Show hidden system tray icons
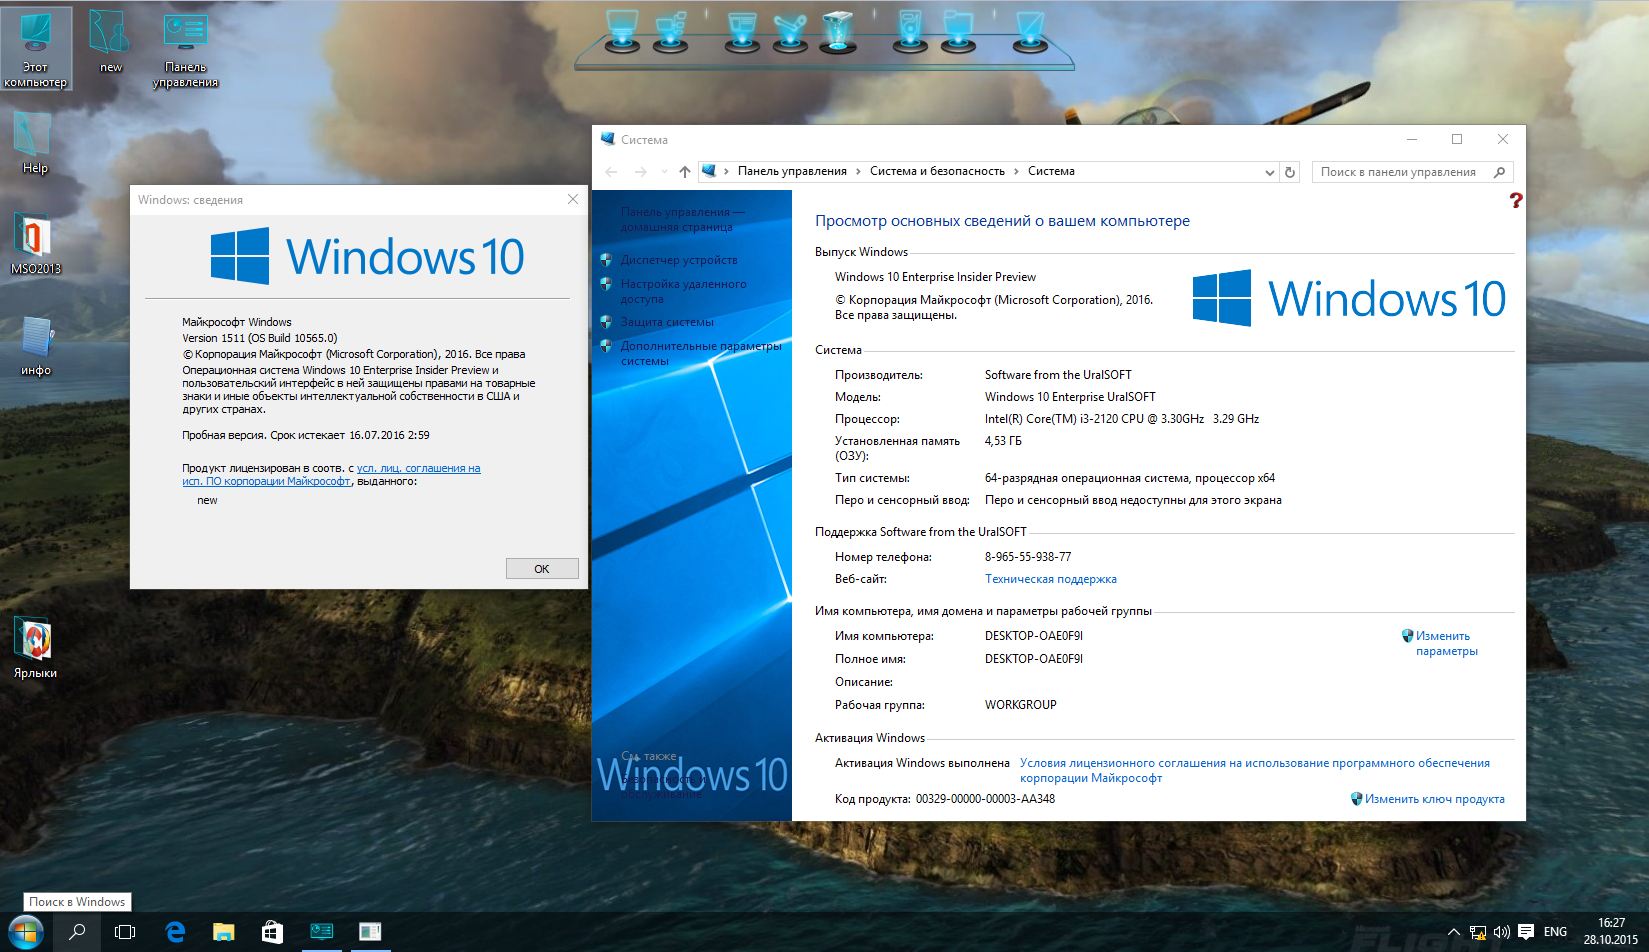 [1453, 932]
